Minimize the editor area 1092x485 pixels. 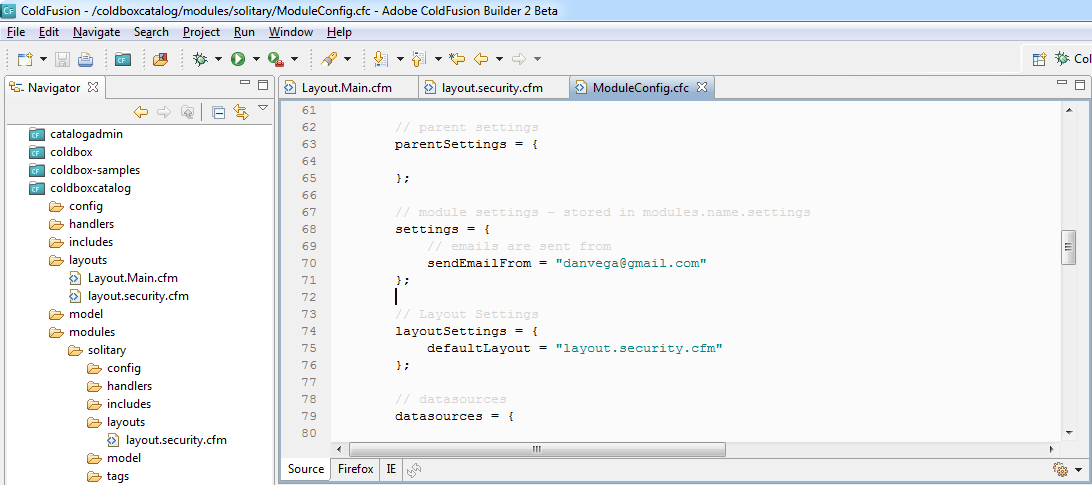[x=1061, y=84]
